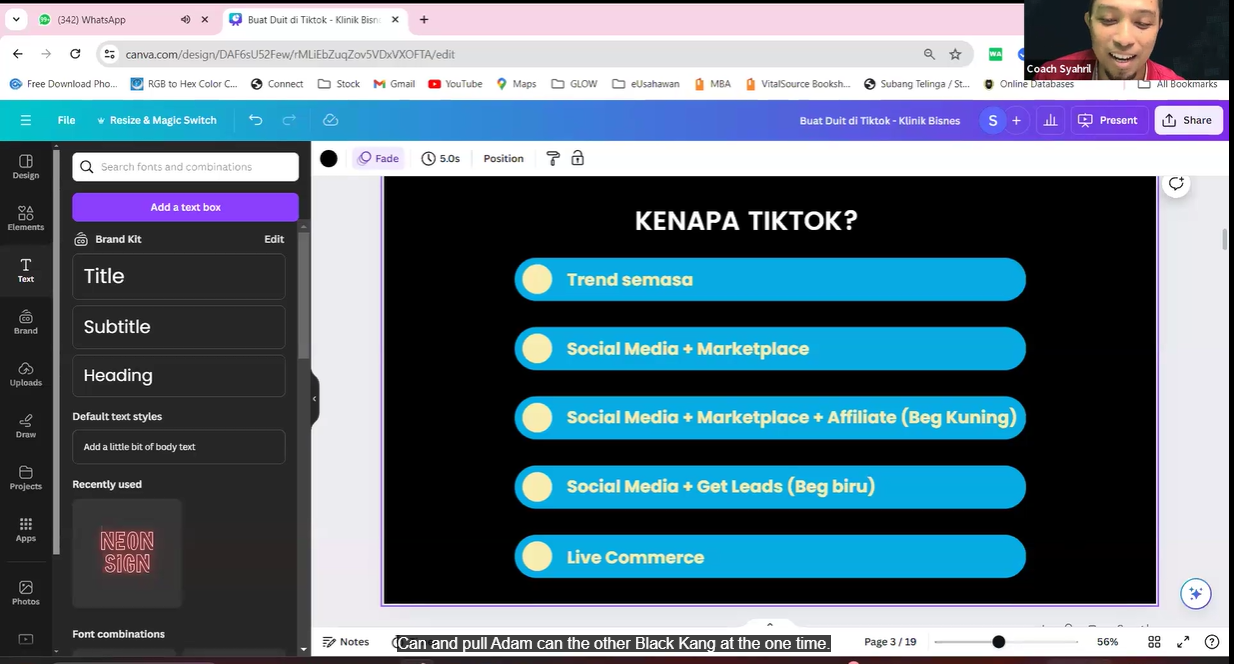Open the Maps bookmark
The image size is (1234, 664).
516,84
